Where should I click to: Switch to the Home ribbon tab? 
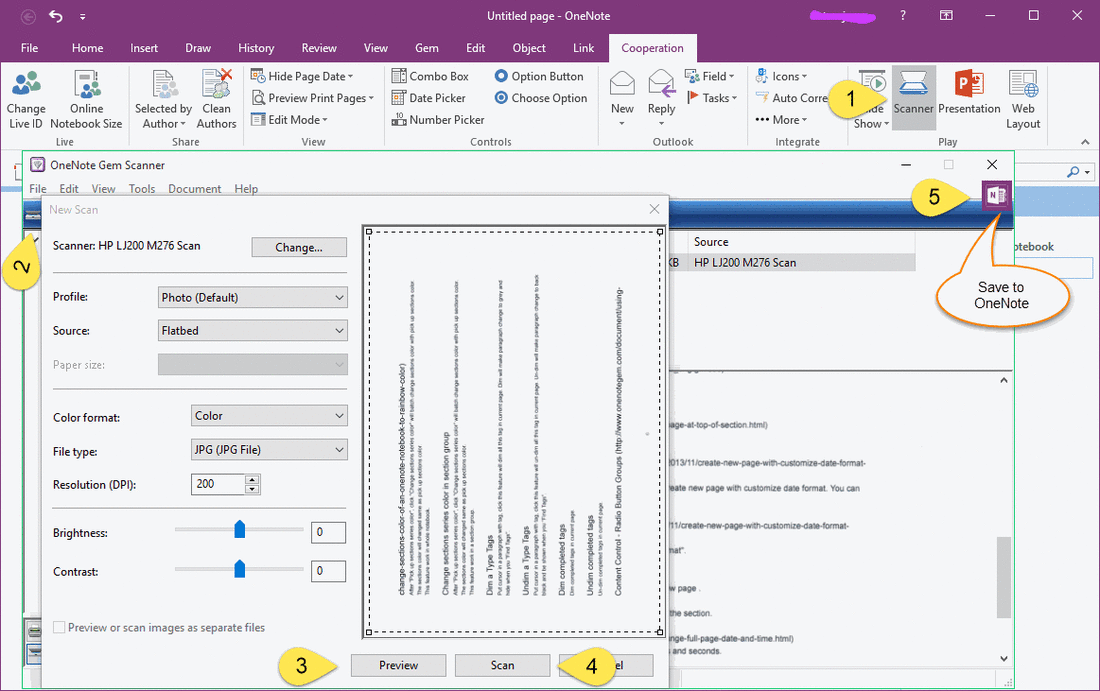pyautogui.click(x=88, y=48)
